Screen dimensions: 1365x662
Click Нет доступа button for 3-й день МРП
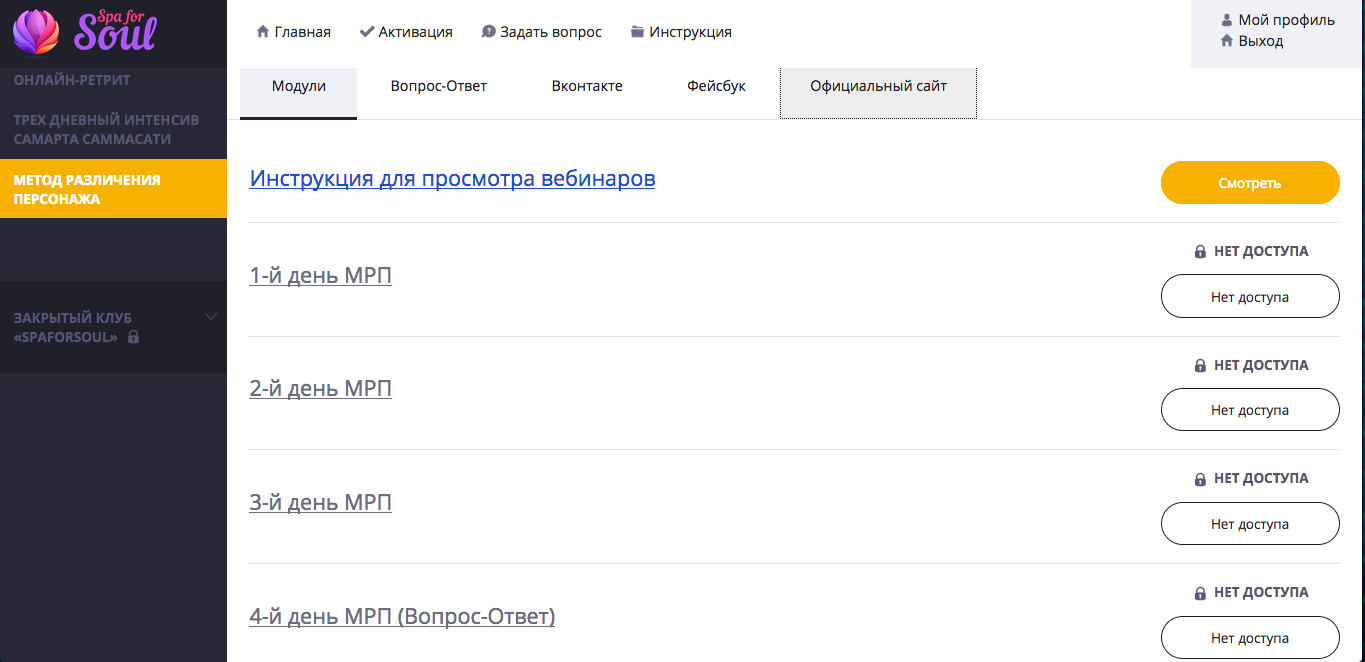1249,524
